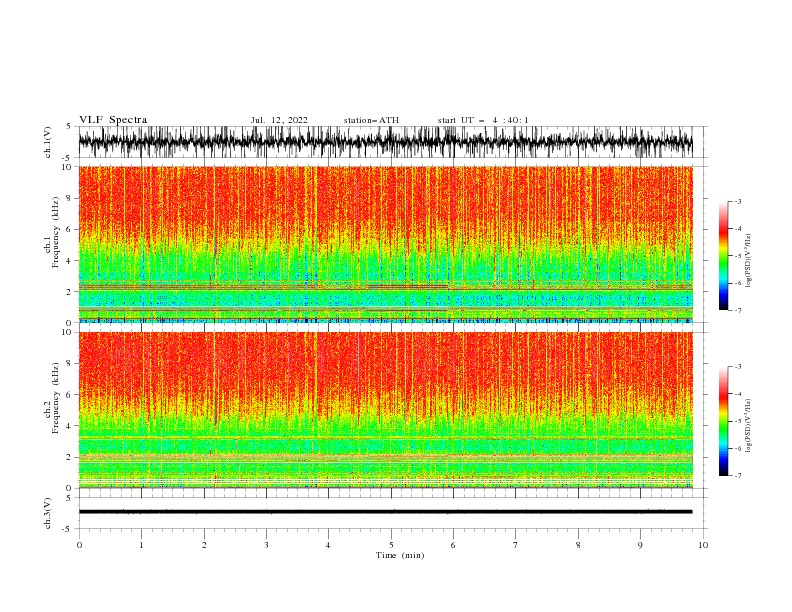Click the ch.3 flat black voltage trace
The width and height of the screenshot is (792, 612).
click(385, 512)
